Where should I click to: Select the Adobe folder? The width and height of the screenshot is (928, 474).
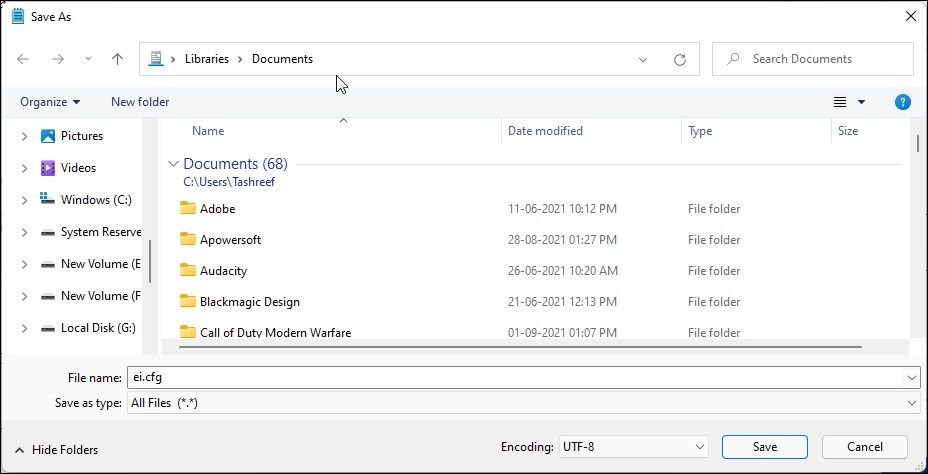(x=217, y=209)
